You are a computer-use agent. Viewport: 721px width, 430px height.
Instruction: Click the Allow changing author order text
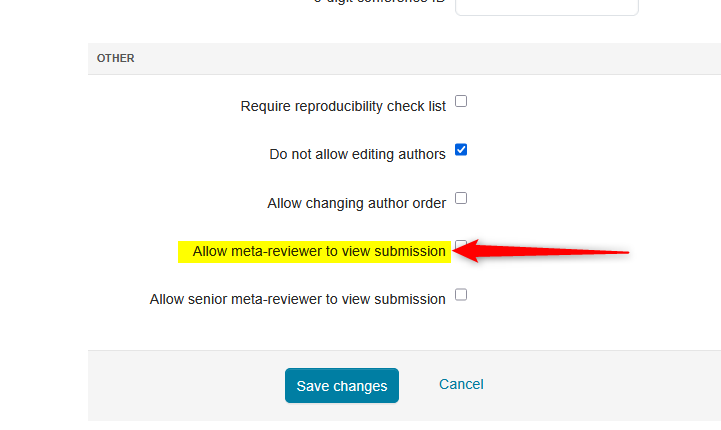[x=356, y=203]
